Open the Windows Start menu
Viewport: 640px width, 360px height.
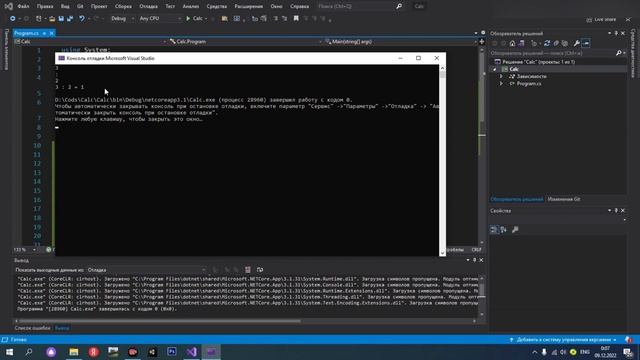[x=9, y=352]
